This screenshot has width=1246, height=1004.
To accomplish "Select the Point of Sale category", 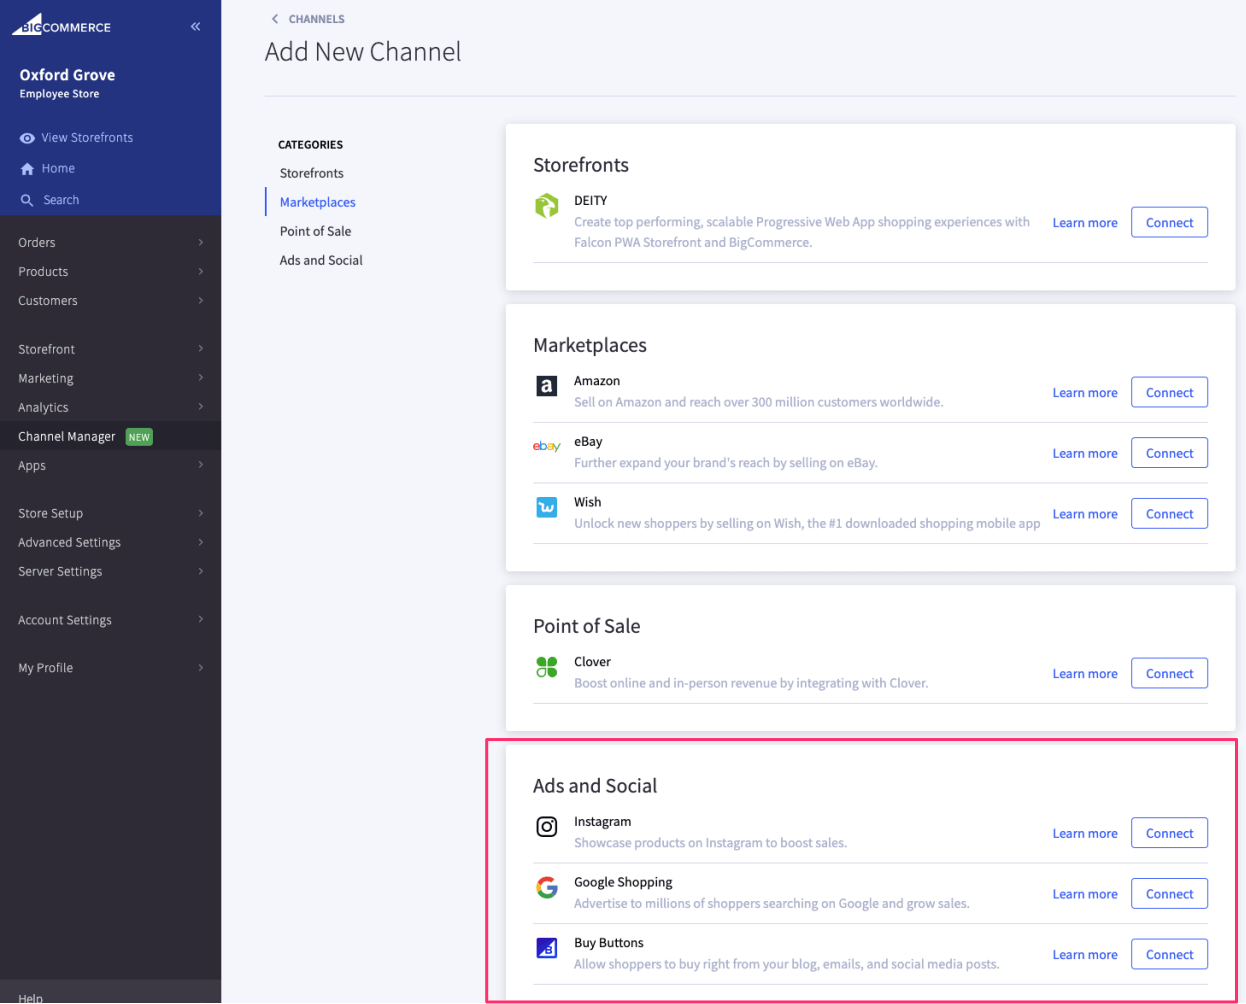I will pos(316,231).
